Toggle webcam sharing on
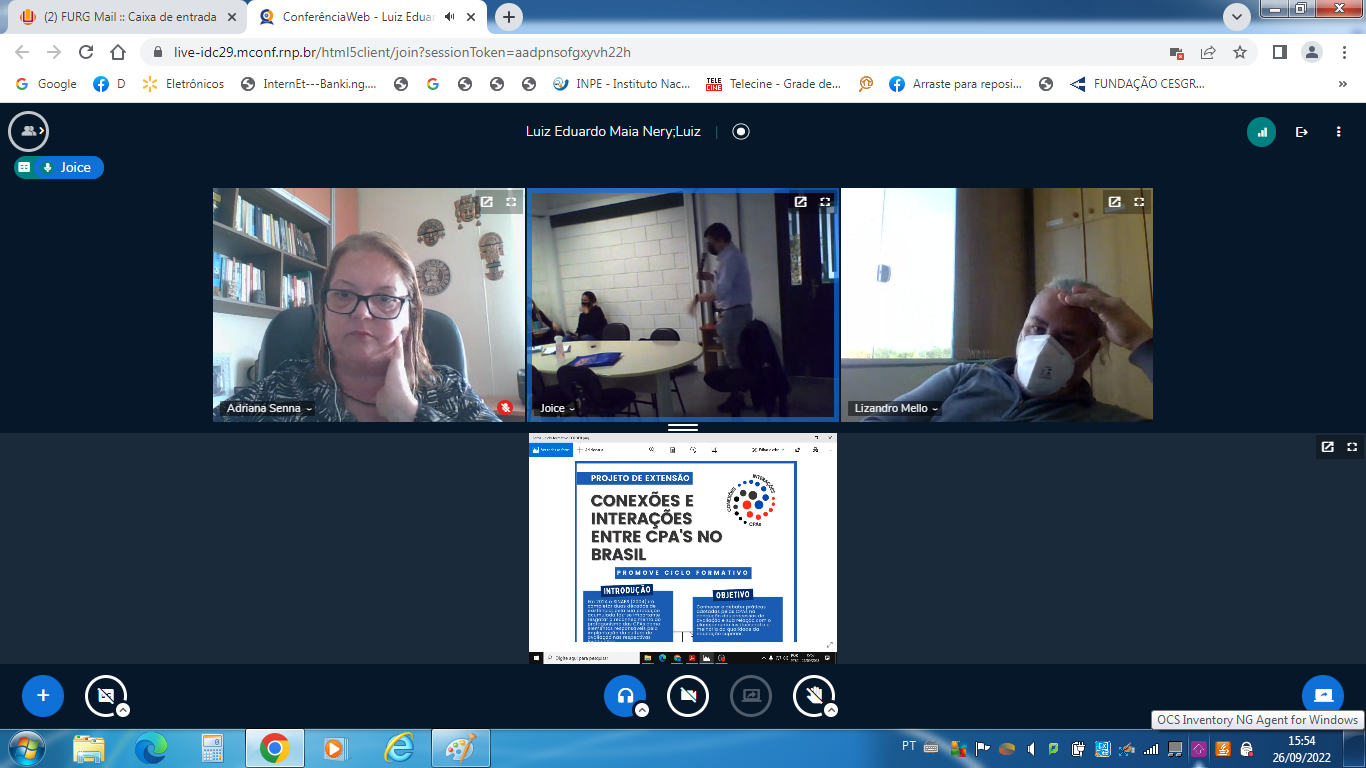 click(x=688, y=695)
